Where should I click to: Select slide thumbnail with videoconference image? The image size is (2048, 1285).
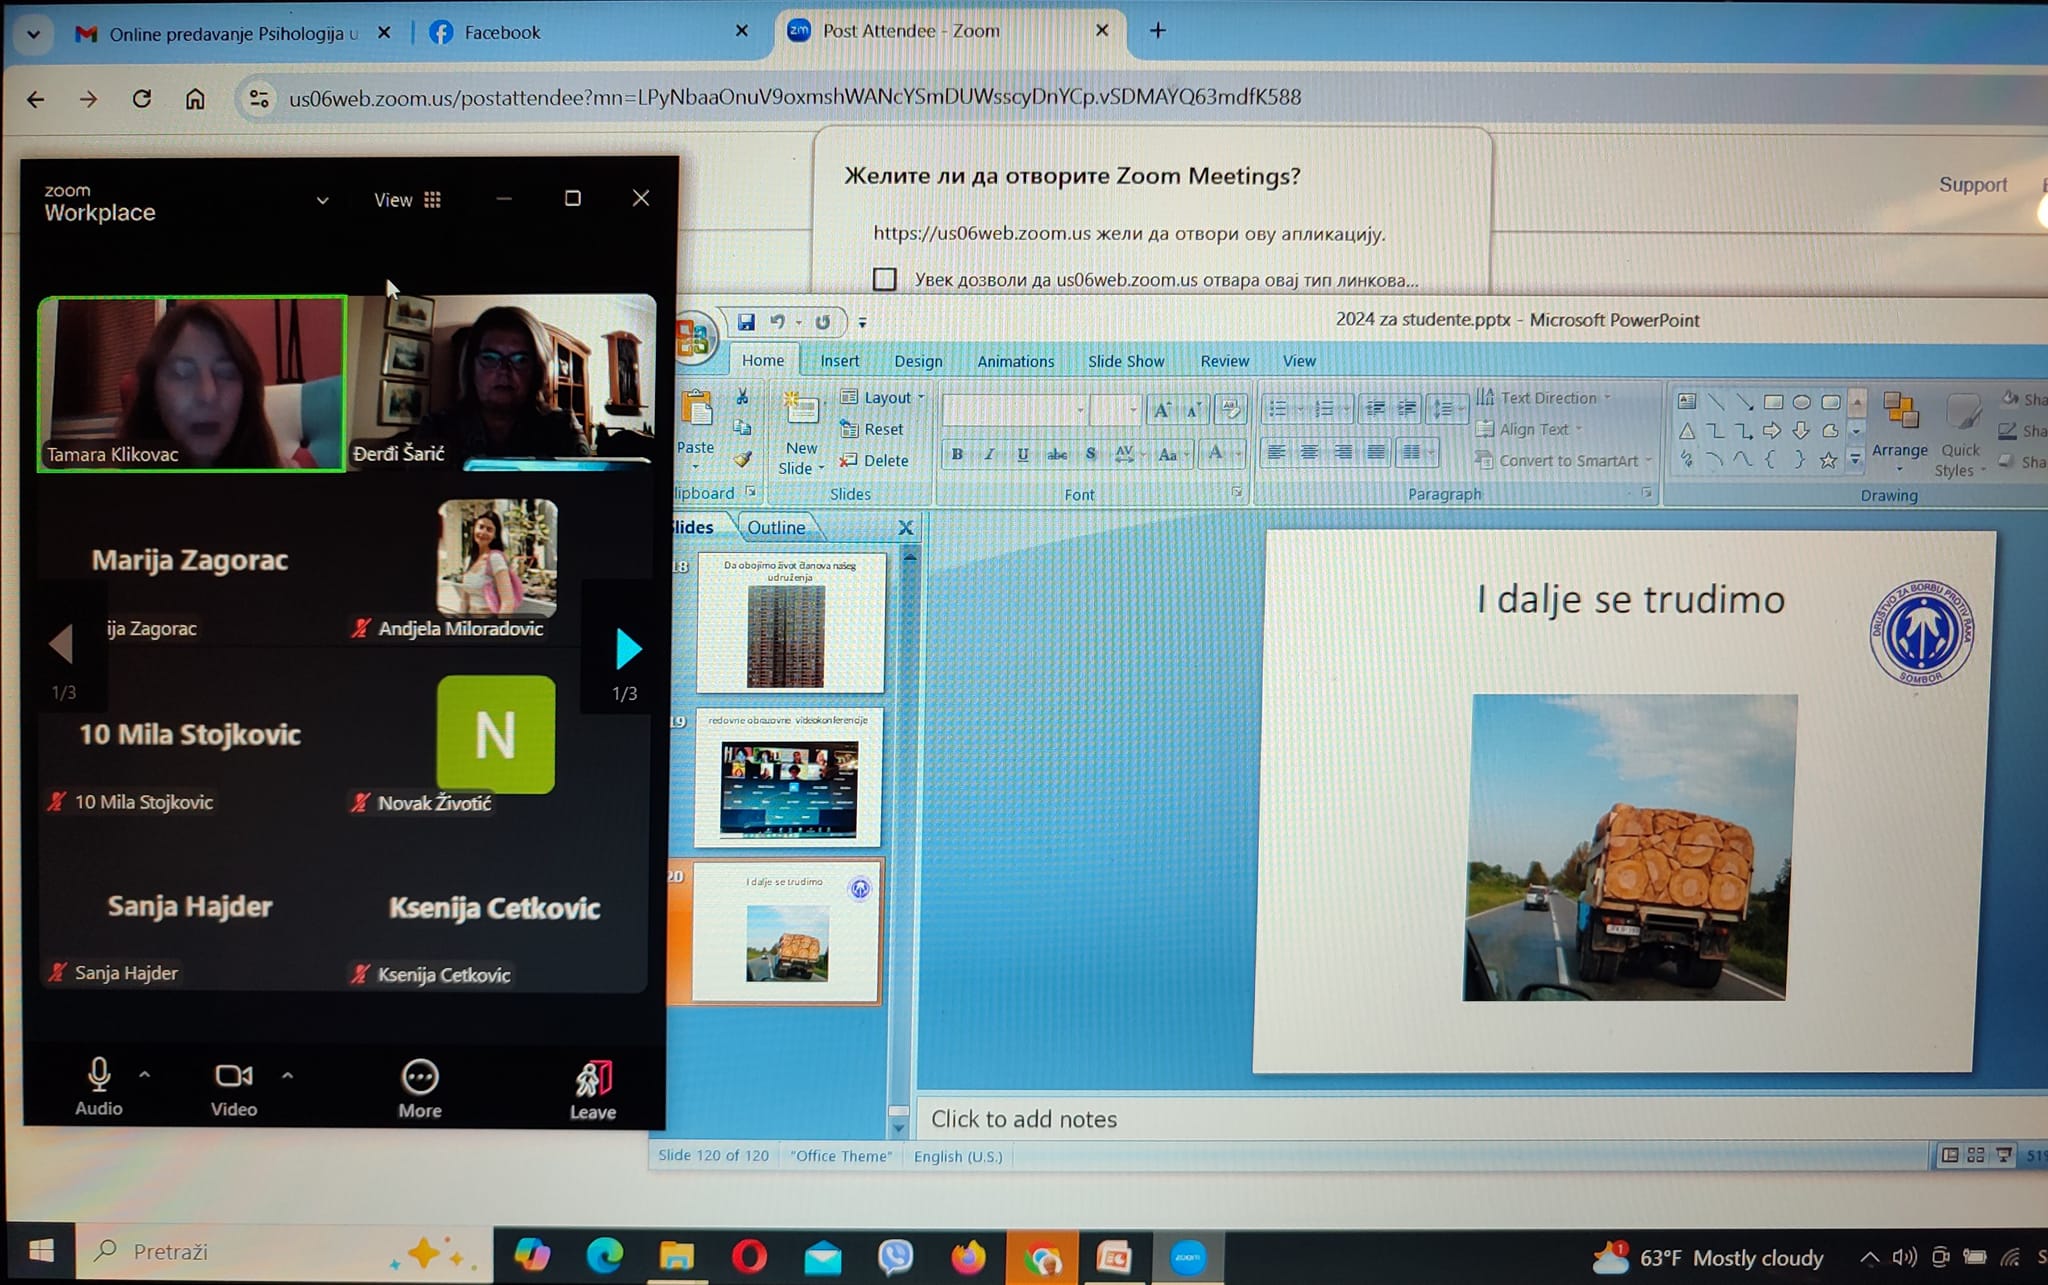pos(788,780)
